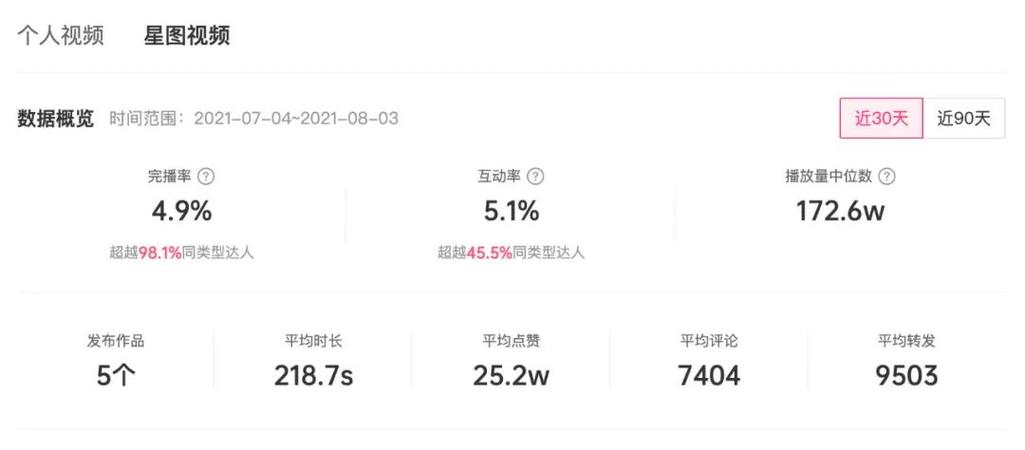Click the 5个 published works figure
The image size is (1025, 450).
click(x=115, y=375)
